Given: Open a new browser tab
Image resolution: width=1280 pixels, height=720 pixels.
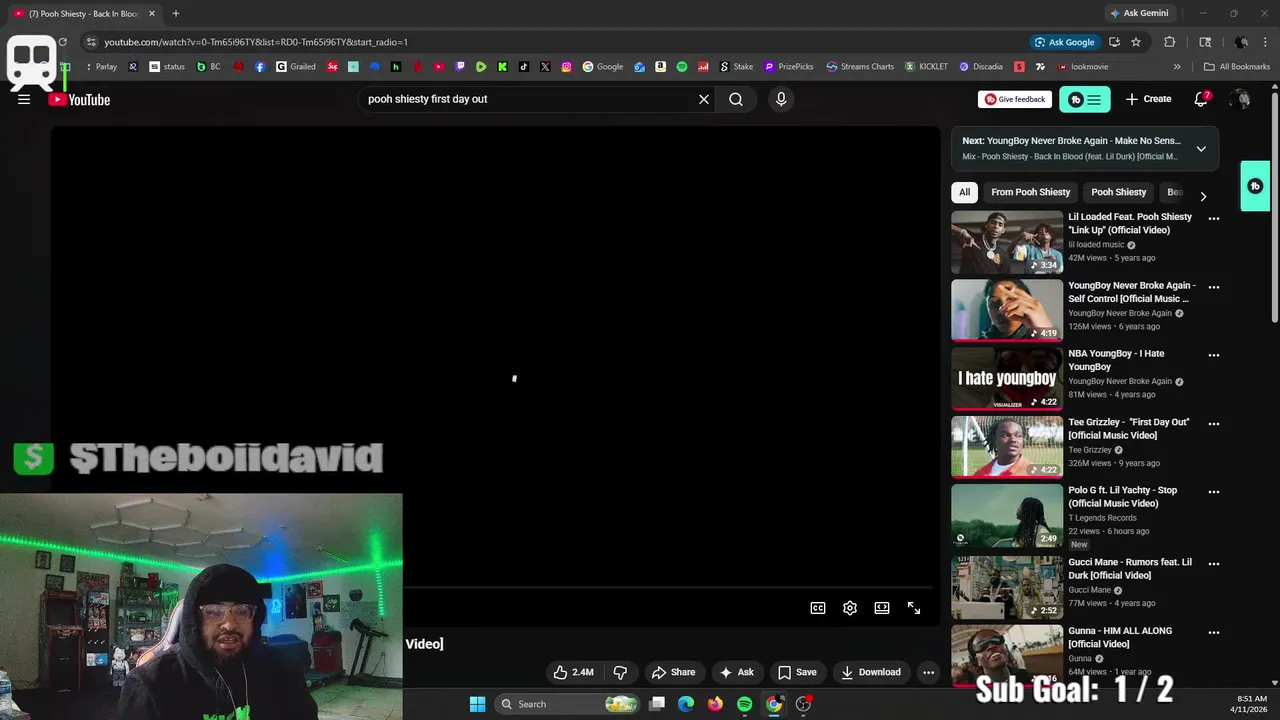Looking at the screenshot, I should click(176, 13).
